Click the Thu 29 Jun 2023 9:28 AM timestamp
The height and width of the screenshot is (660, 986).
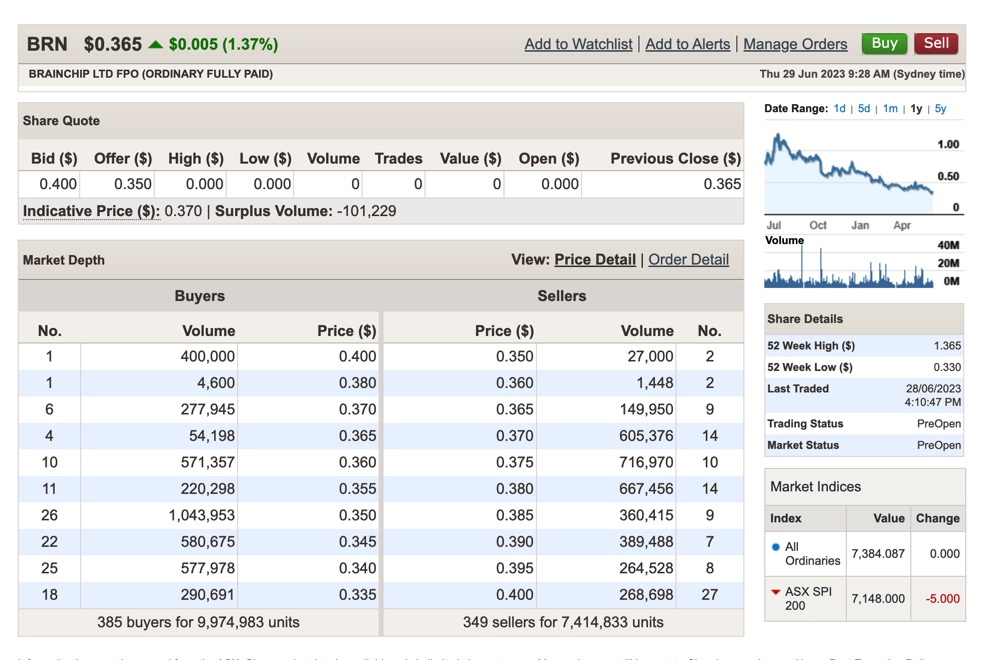click(861, 74)
